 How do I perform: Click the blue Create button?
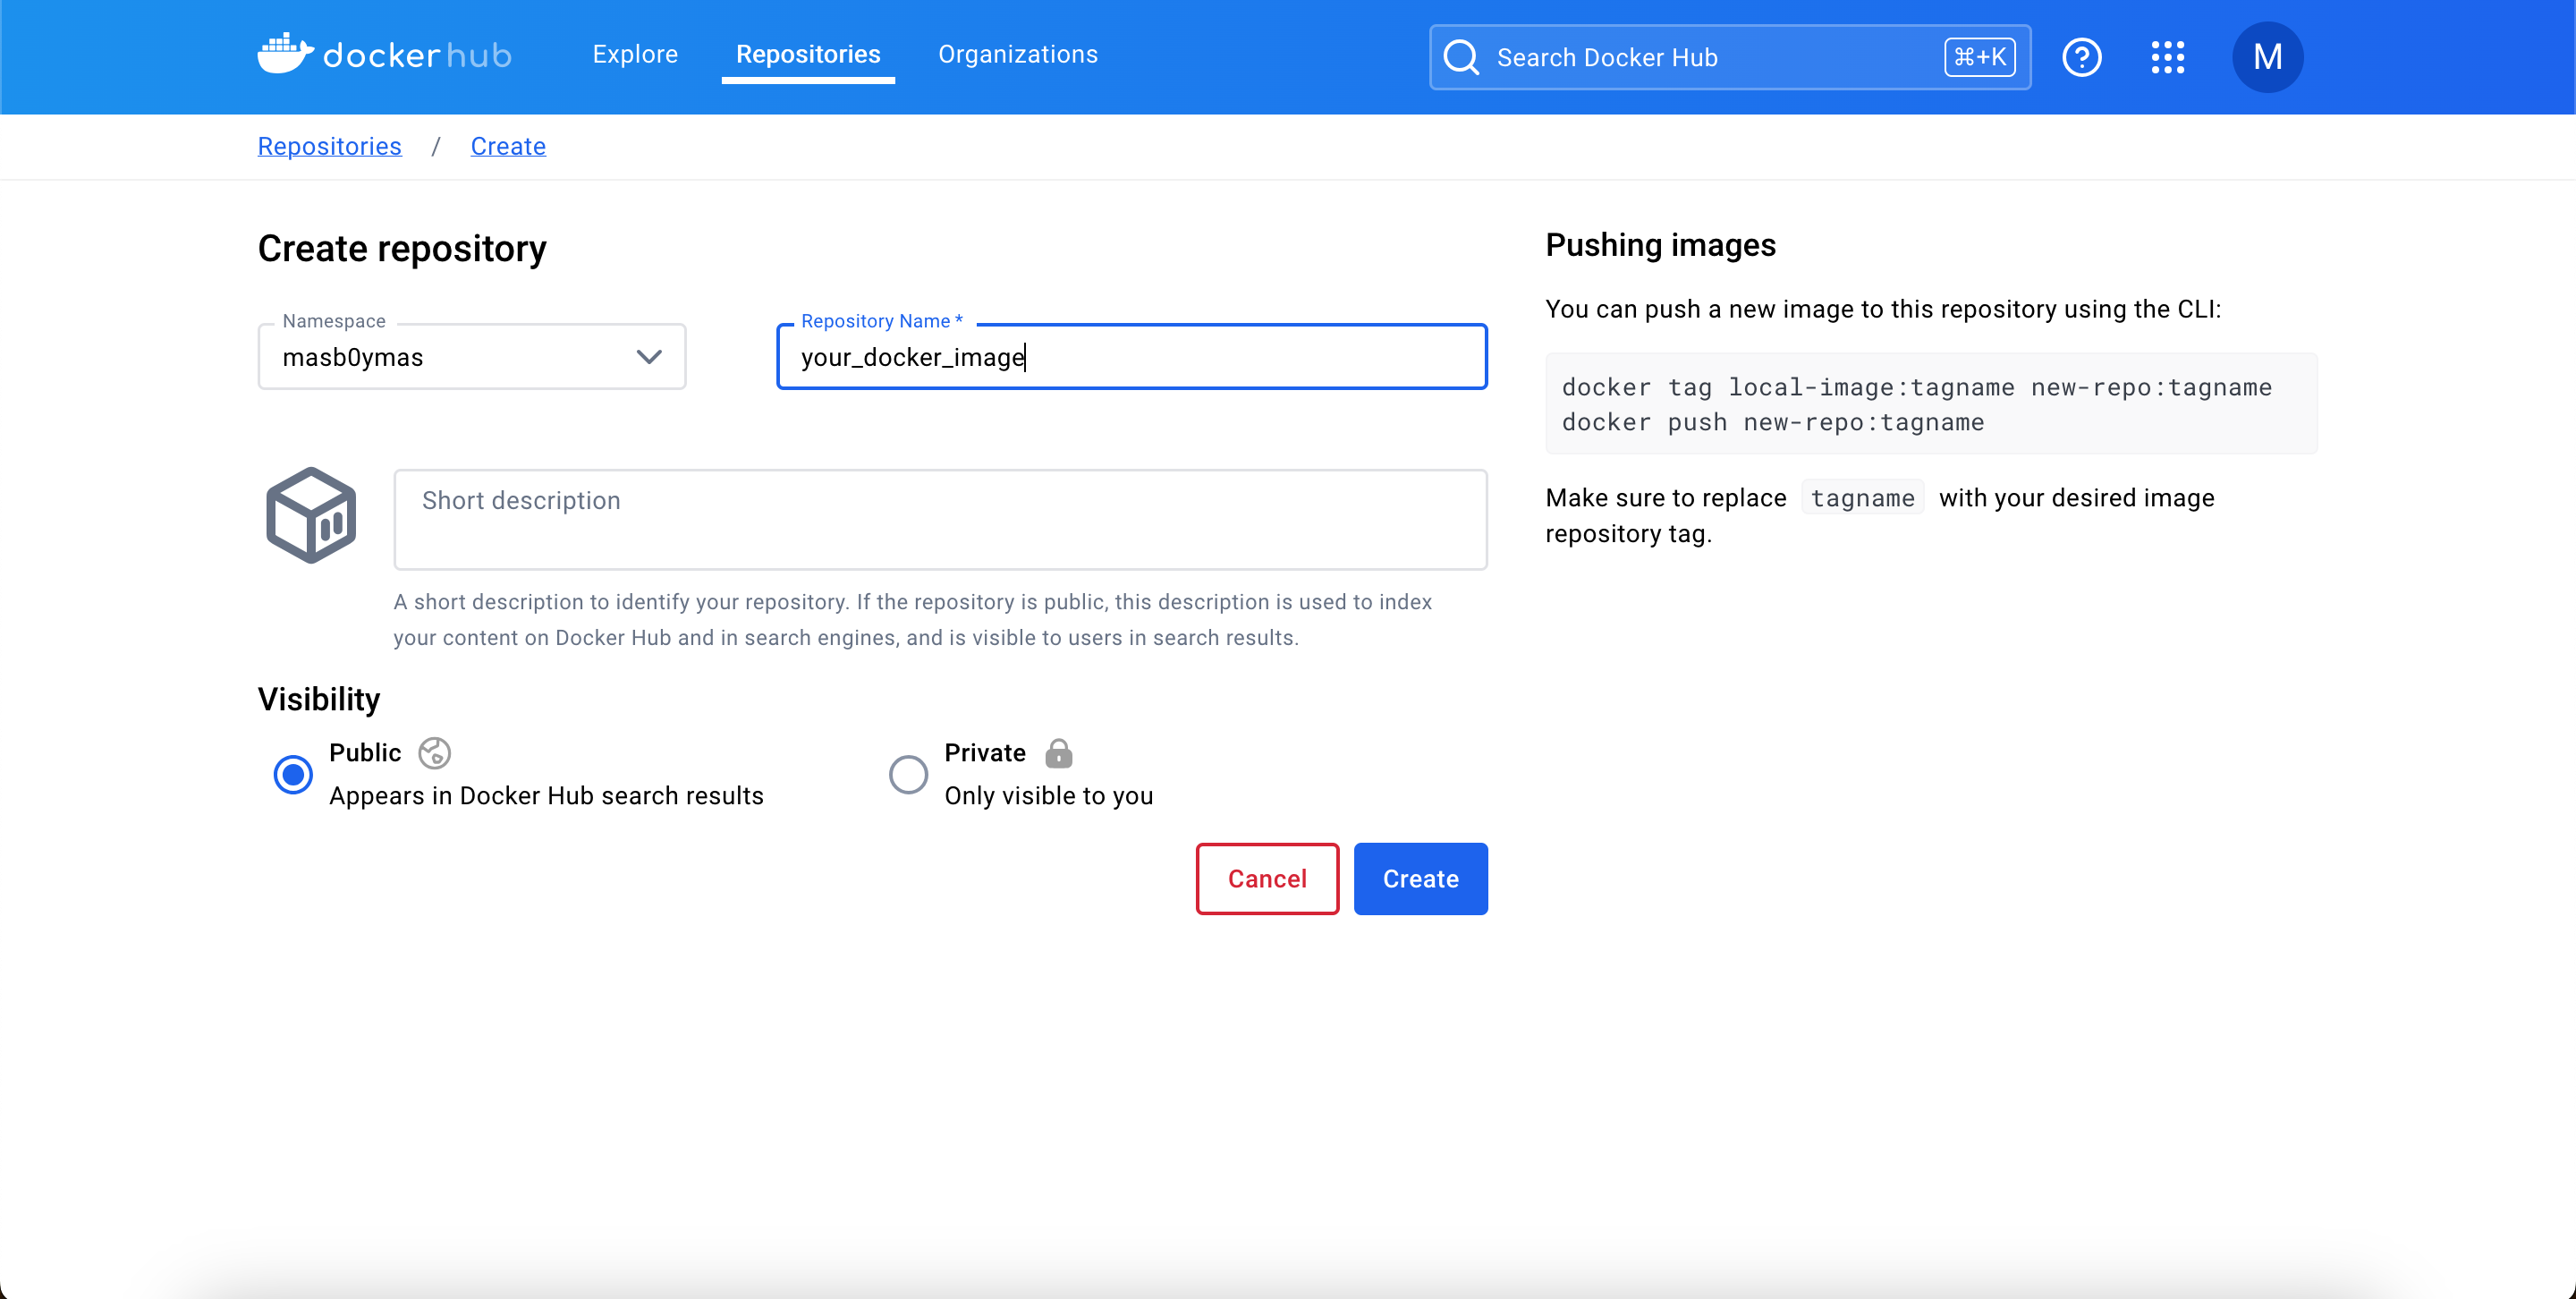pos(1420,879)
